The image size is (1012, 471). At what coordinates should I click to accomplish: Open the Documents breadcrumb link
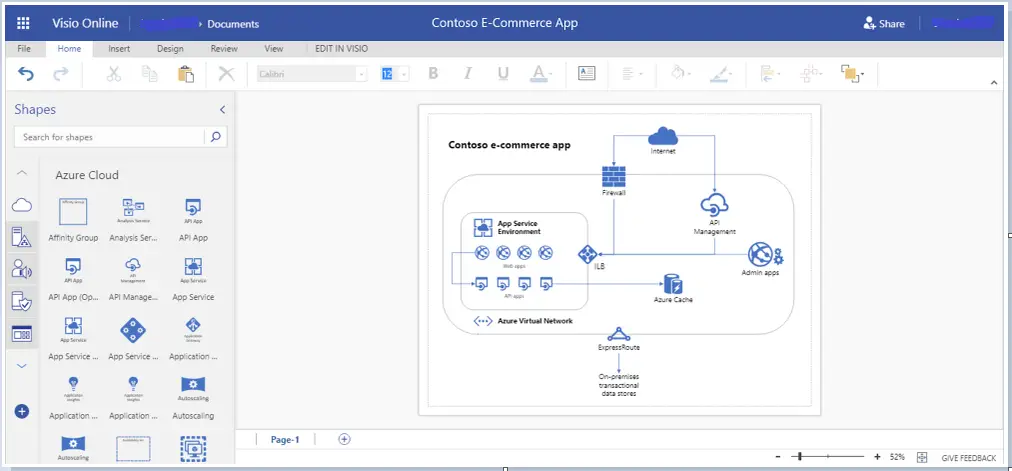[x=233, y=24]
